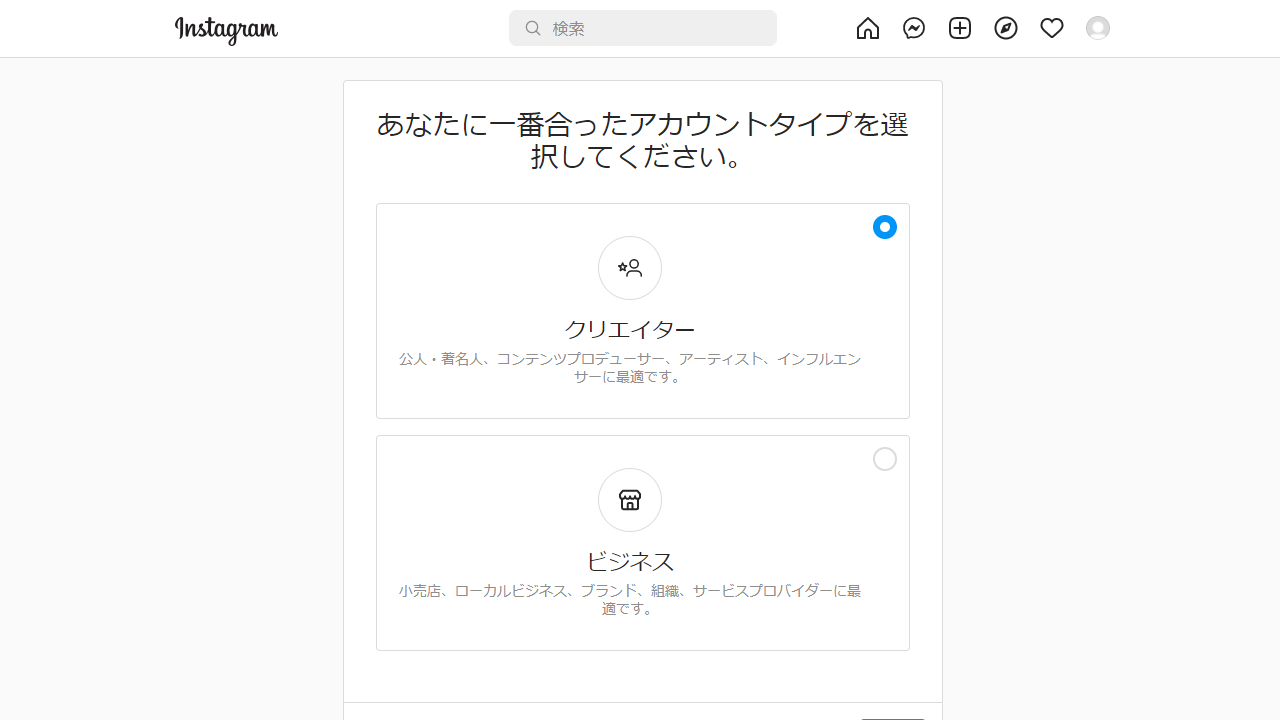Click the Creator person-with-star icon

[629, 267]
